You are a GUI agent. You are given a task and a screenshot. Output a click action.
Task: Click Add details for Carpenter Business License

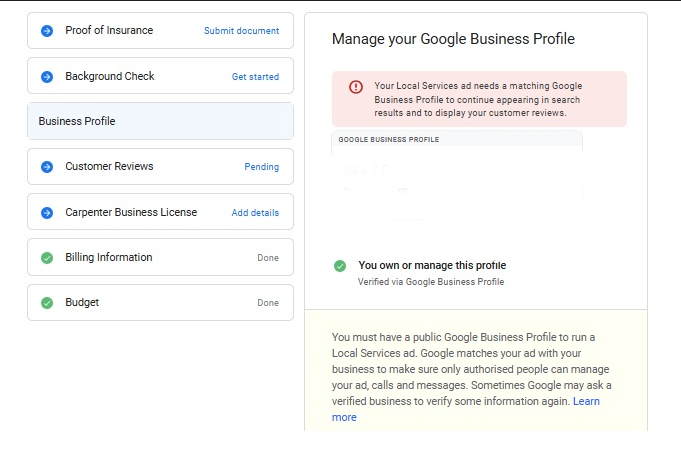click(x=255, y=213)
